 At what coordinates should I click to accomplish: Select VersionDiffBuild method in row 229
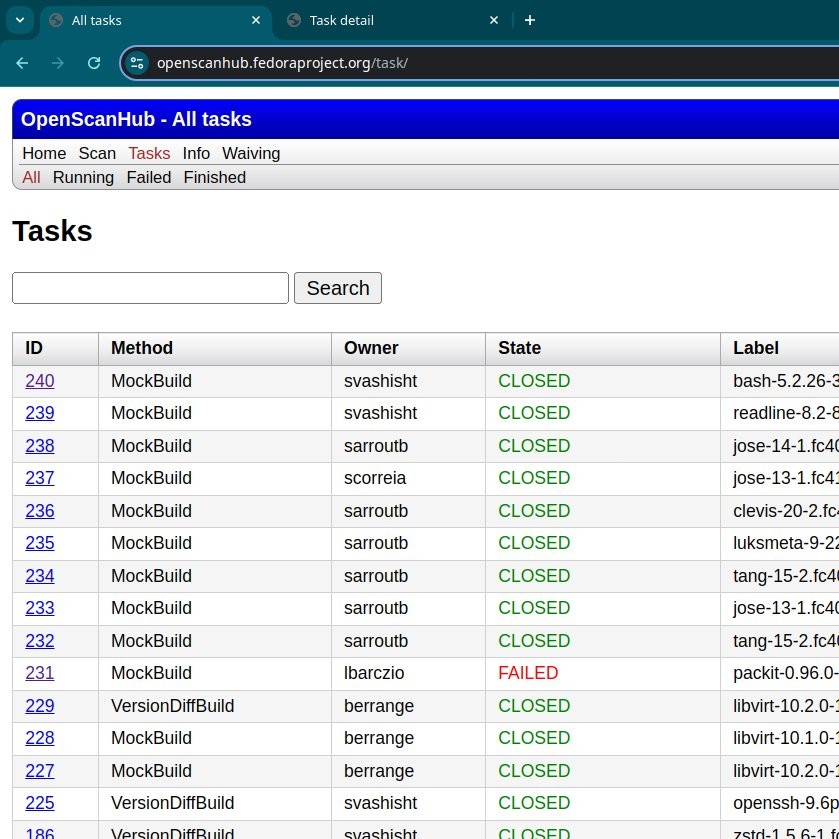coord(173,706)
